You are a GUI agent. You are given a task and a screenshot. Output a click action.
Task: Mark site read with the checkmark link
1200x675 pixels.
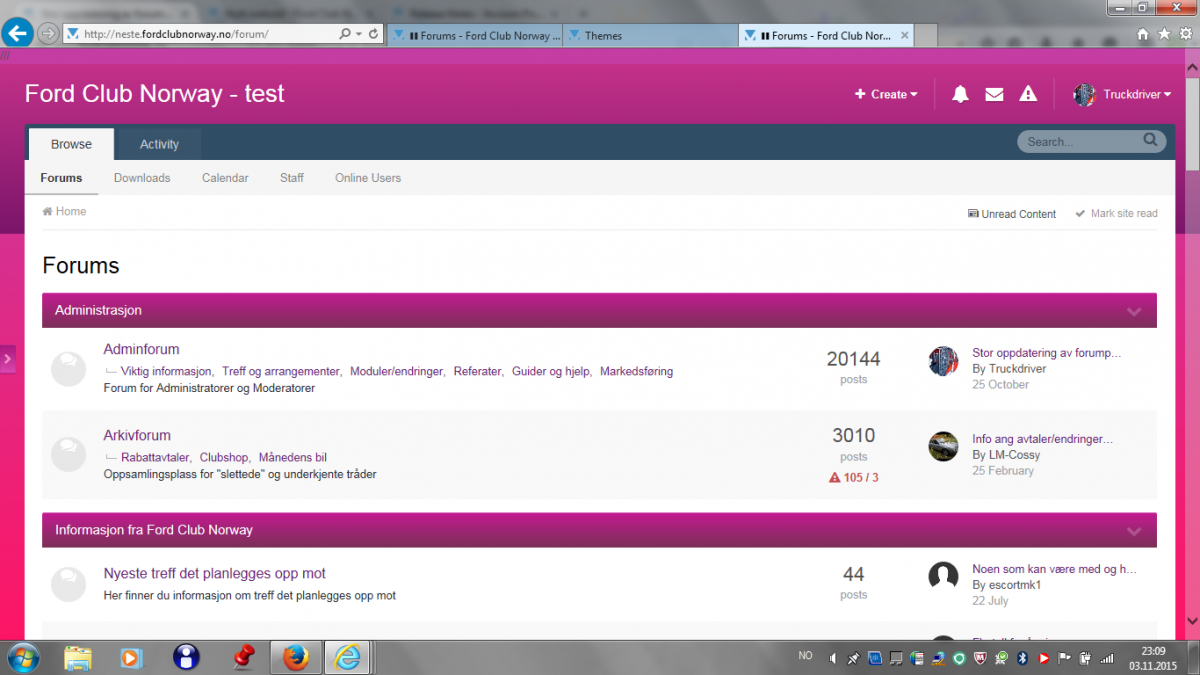click(x=1116, y=214)
